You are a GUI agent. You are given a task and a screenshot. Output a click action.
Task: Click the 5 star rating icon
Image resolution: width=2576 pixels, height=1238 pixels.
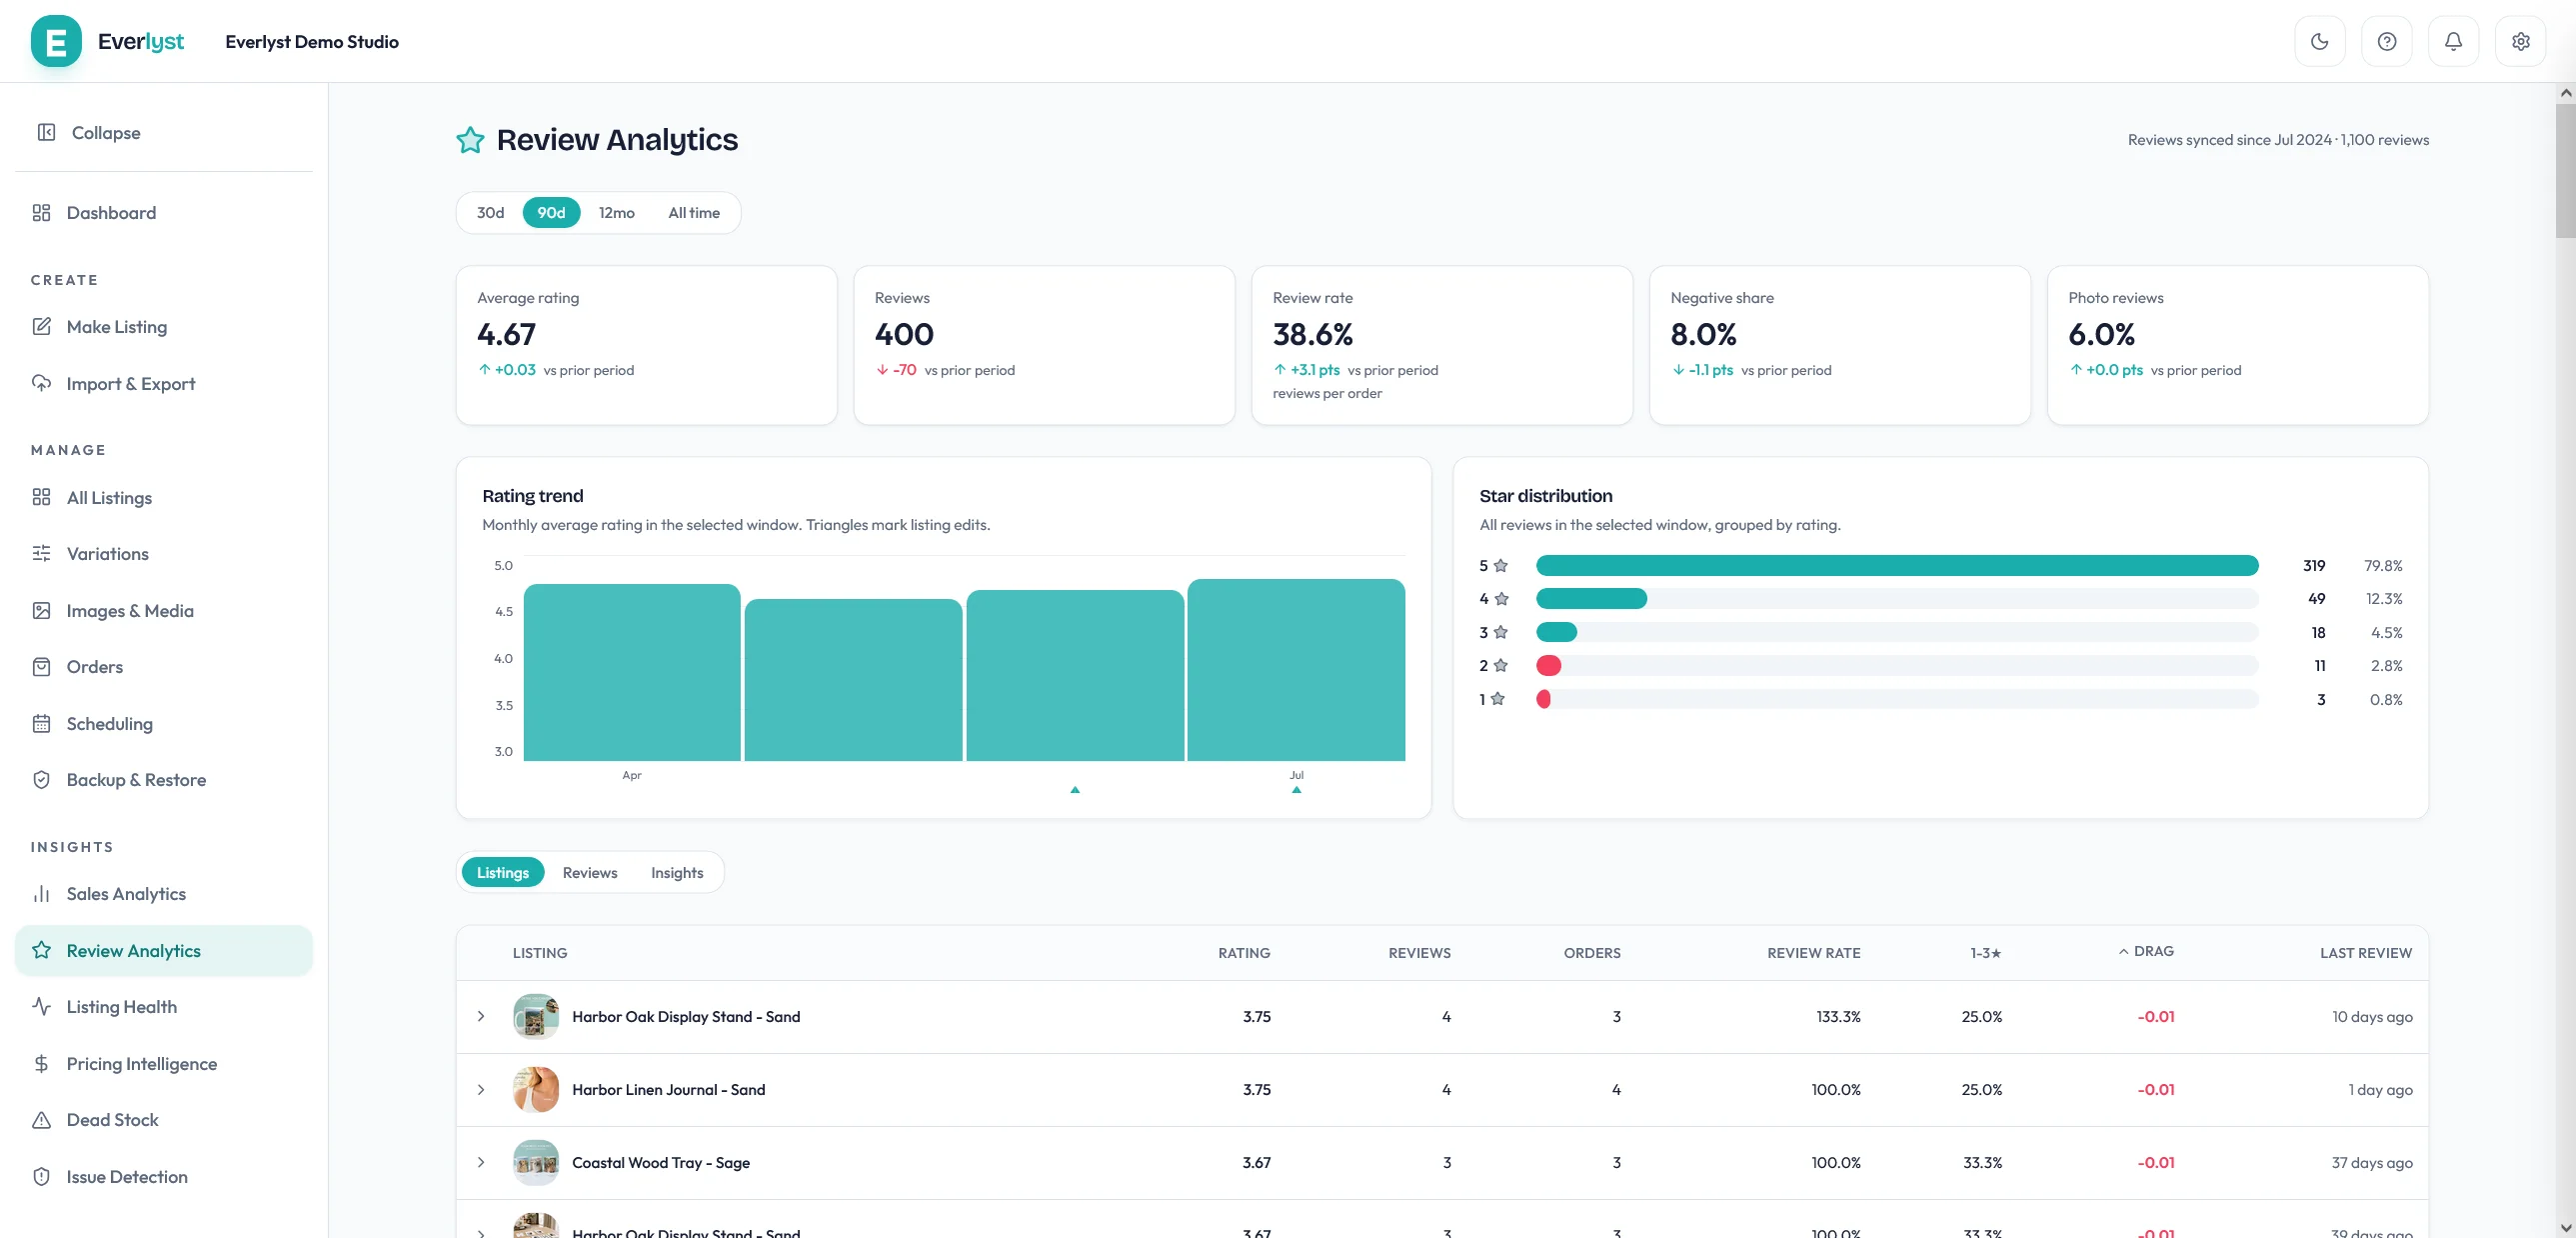click(x=1500, y=565)
